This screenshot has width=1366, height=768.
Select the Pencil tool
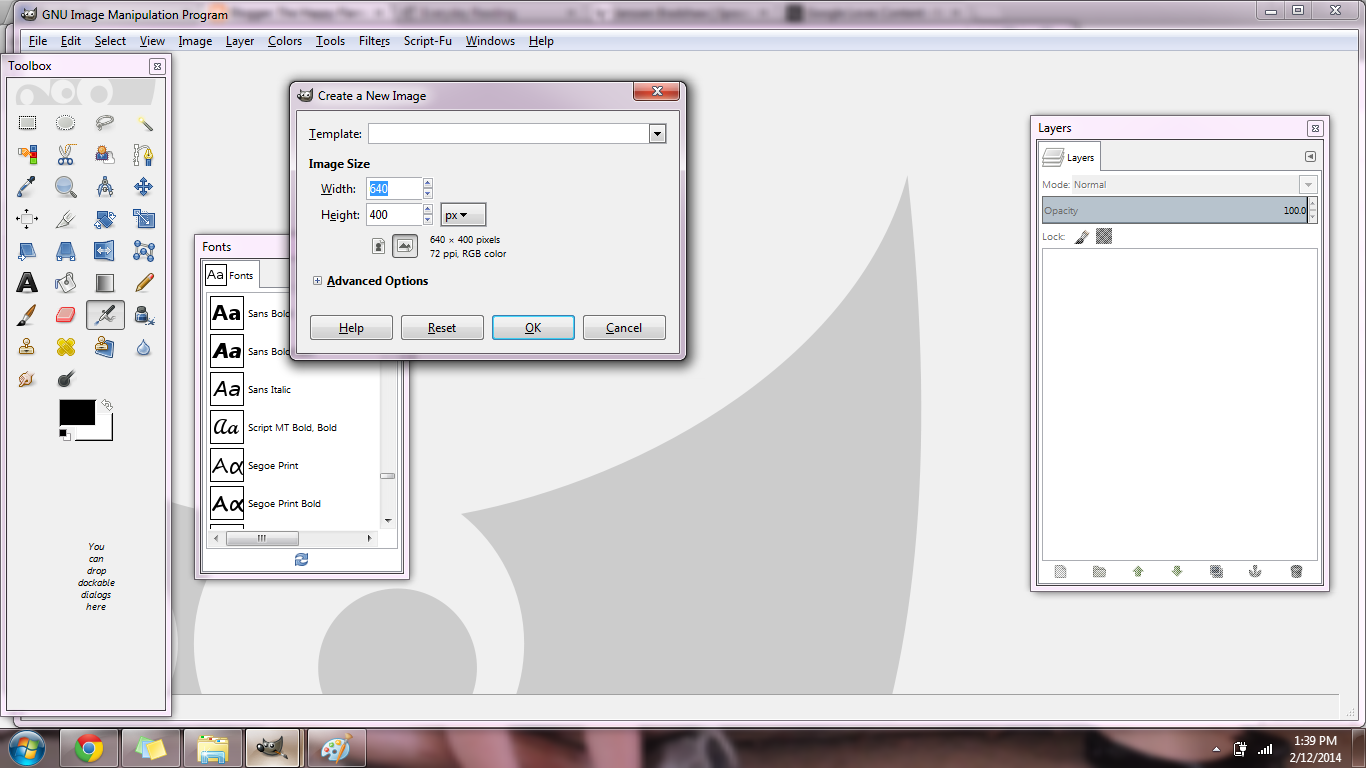144,283
